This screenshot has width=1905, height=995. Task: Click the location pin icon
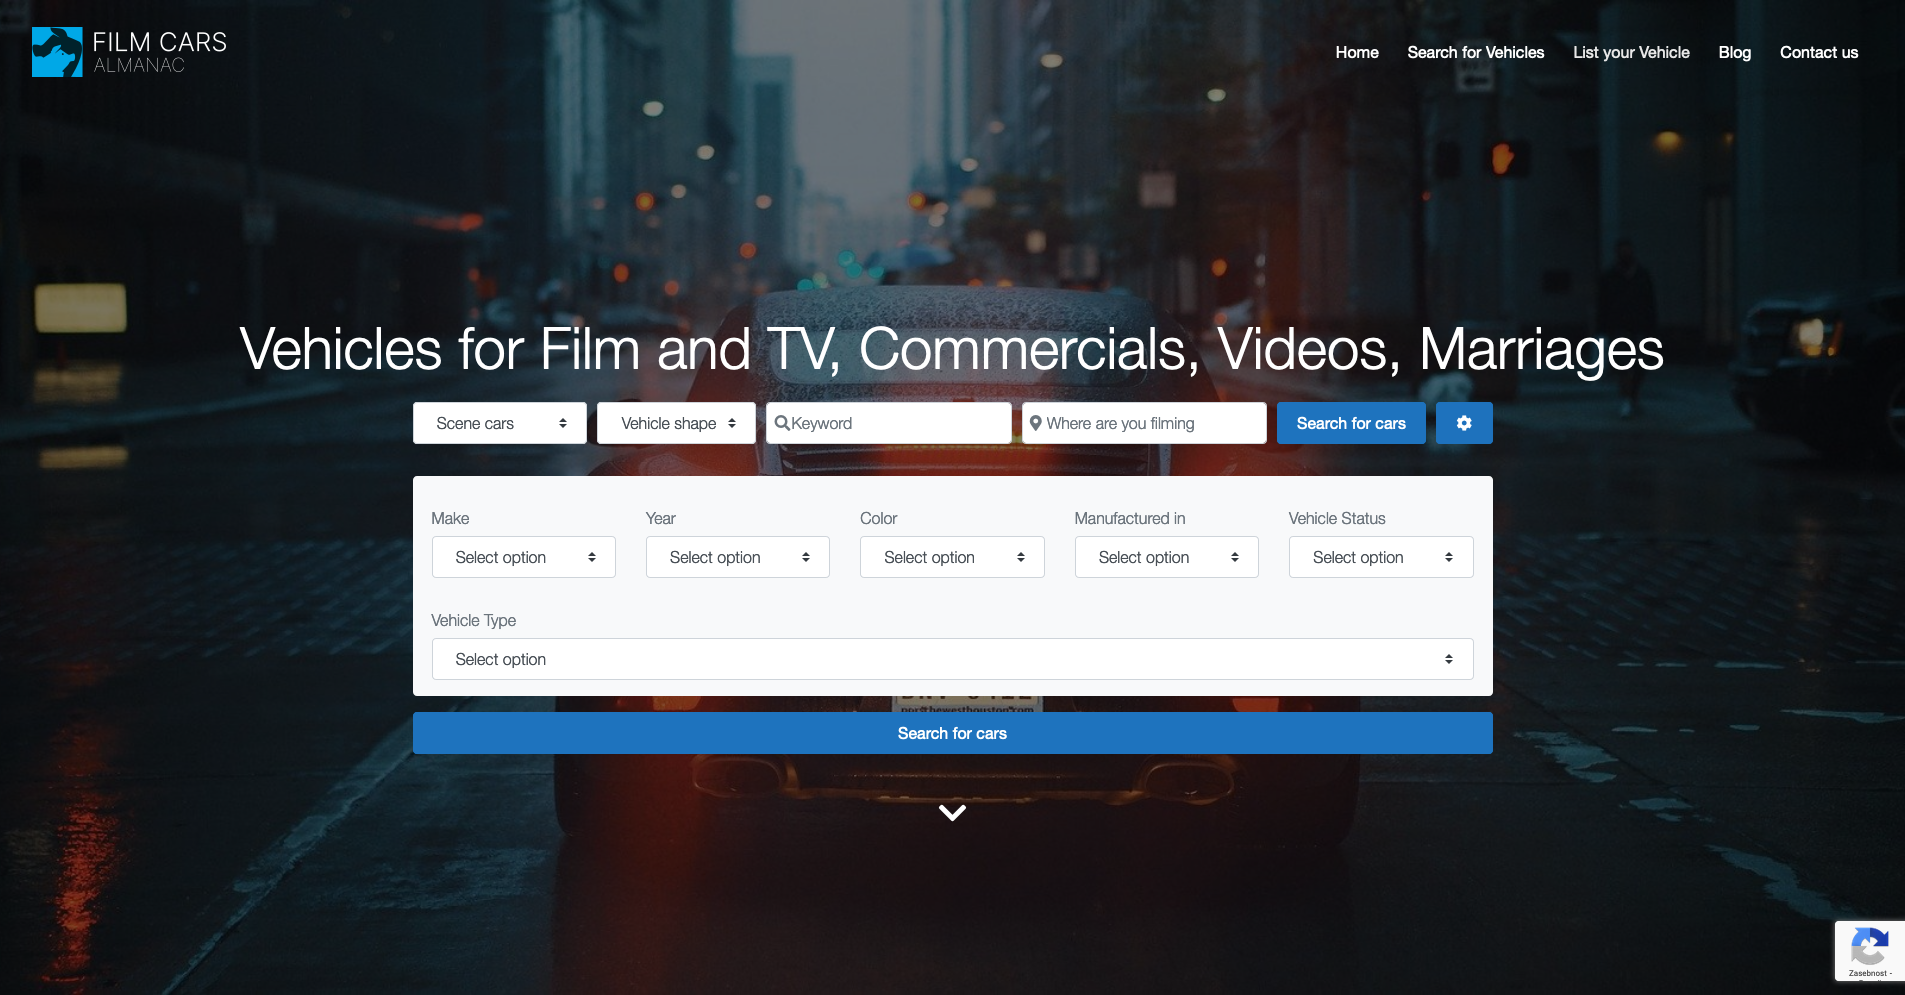click(x=1036, y=423)
